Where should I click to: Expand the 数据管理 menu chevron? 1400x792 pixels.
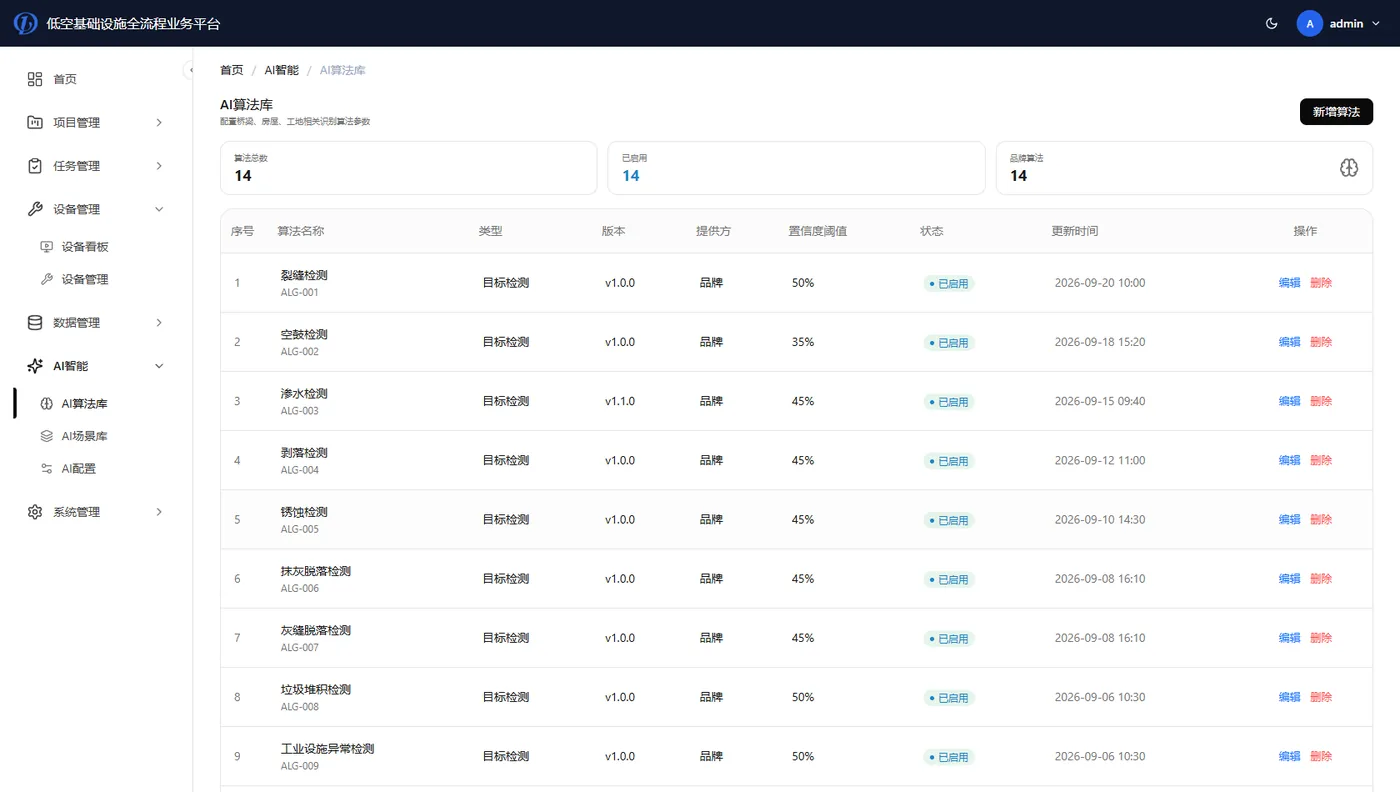159,322
